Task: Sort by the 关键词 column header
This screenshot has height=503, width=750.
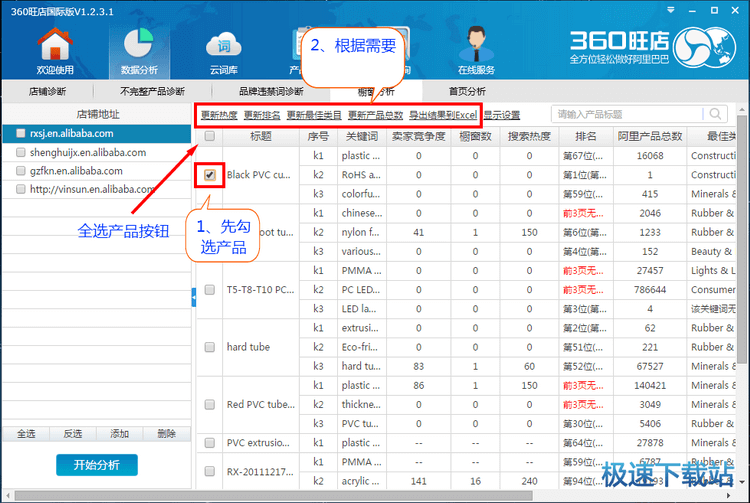Action: coord(362,136)
